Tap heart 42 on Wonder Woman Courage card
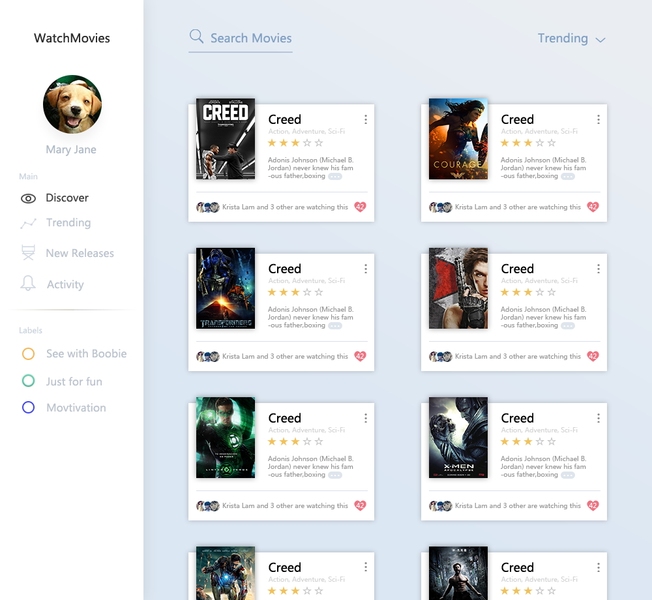 [x=593, y=207]
